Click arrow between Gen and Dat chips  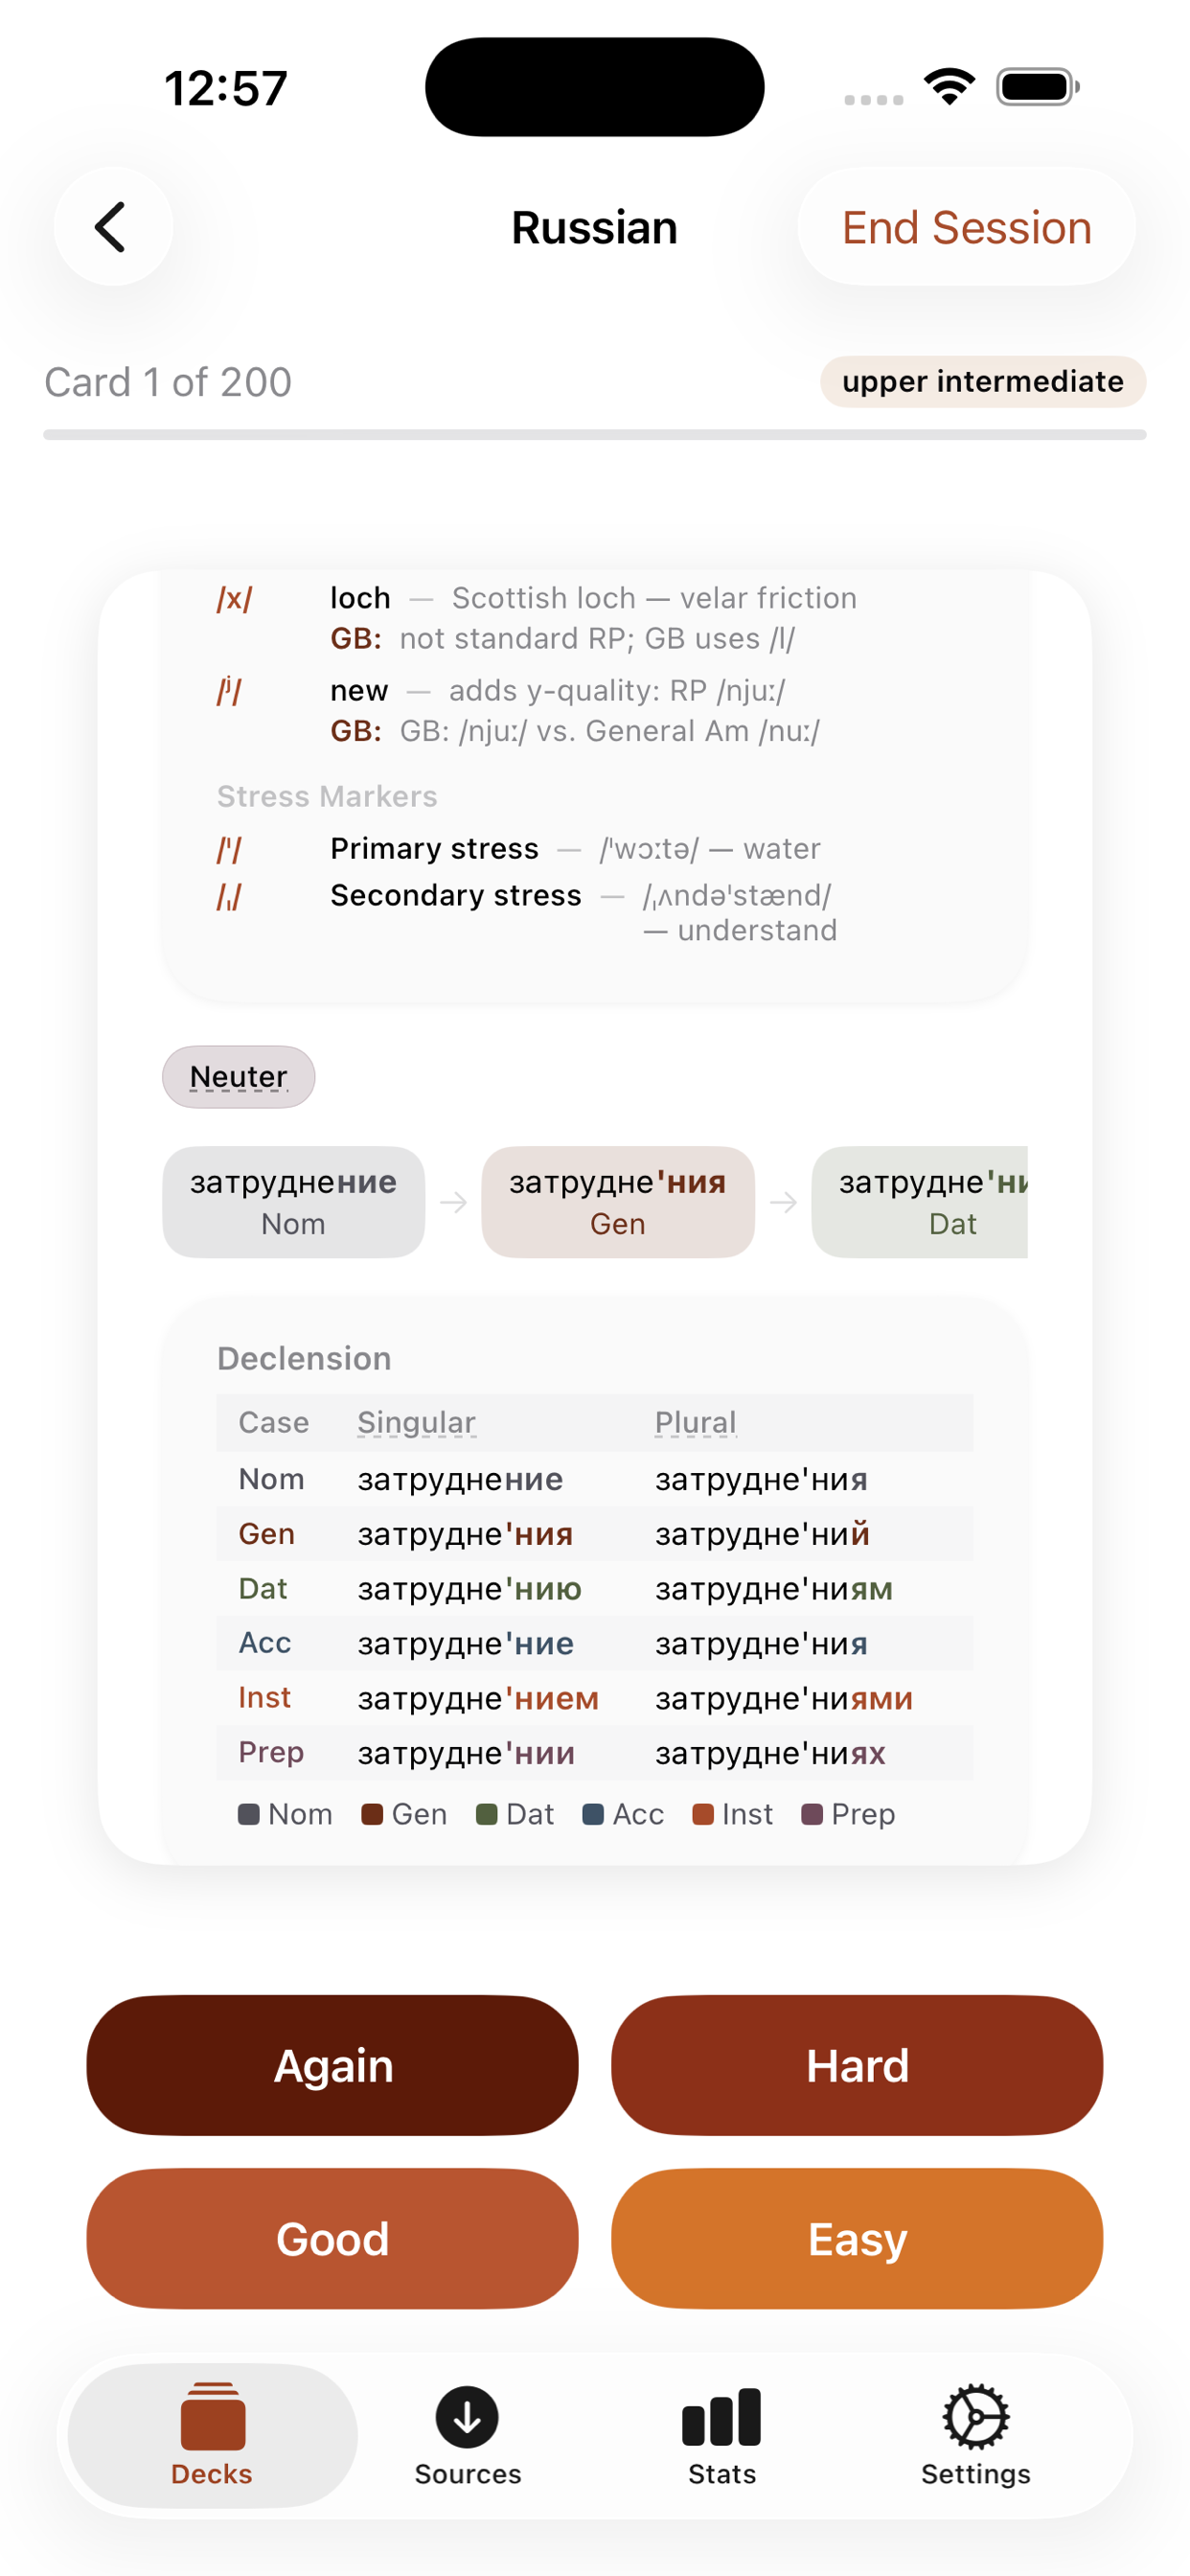tap(783, 1202)
